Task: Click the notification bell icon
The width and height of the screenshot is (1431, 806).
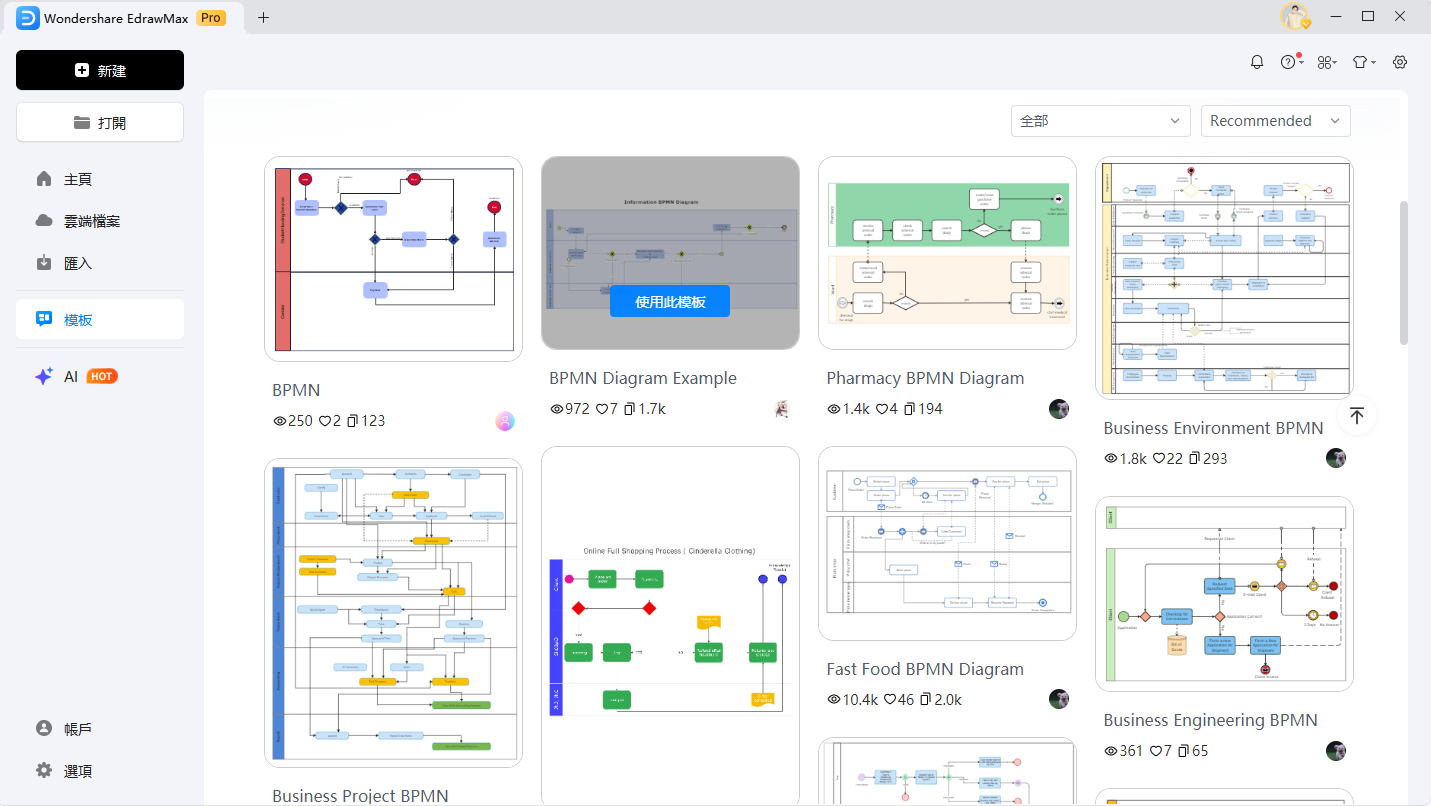Action: click(x=1257, y=62)
